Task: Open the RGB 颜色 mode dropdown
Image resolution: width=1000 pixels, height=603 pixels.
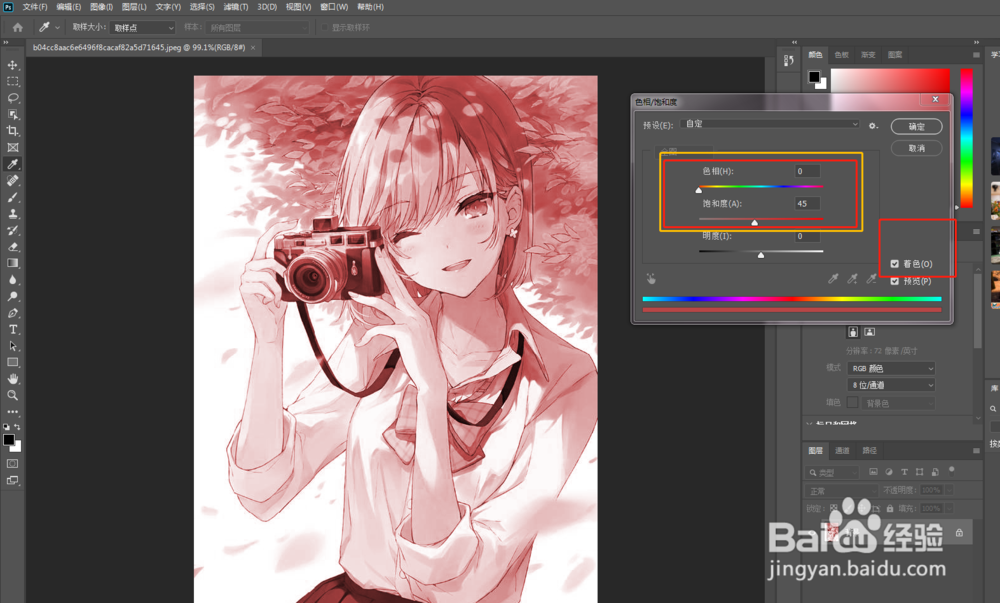Action: pyautogui.click(x=892, y=368)
